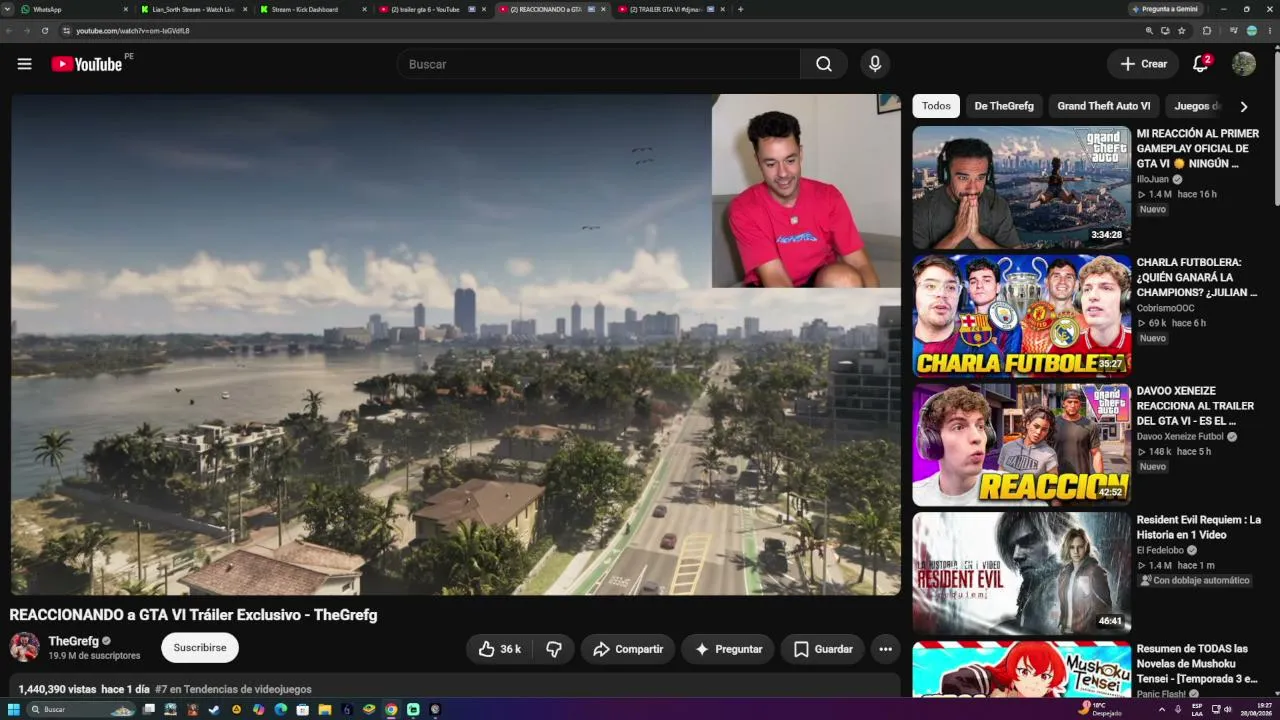The width and height of the screenshot is (1280, 720).
Task: Open the Chrome three-dot menu
Action: click(1270, 31)
